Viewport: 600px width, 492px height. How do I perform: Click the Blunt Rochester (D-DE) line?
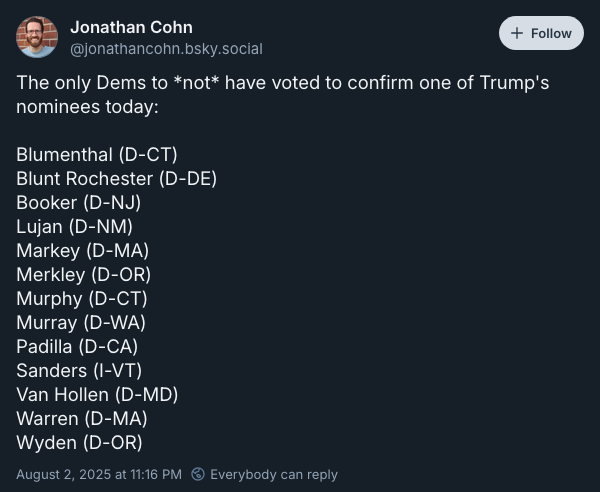[x=116, y=179]
